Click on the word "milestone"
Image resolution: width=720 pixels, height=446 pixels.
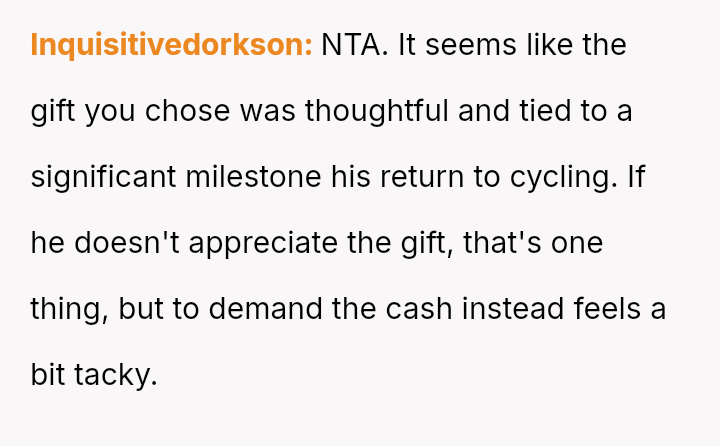253,177
